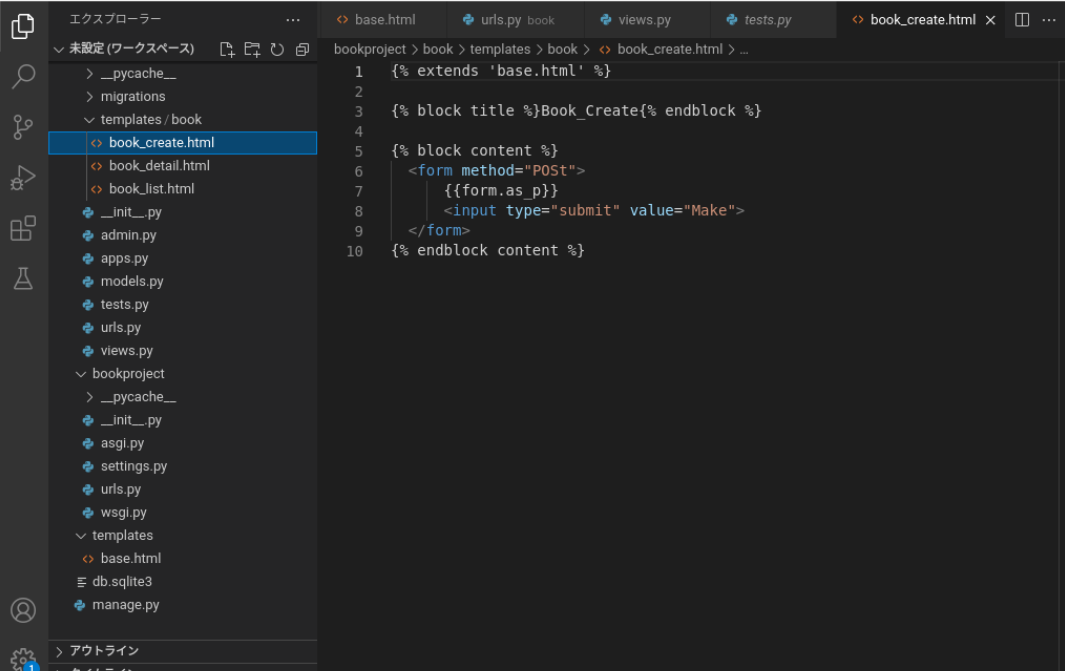Viewport: 1065px width, 671px height.
Task: Create a new folder via Explorer toolbar icon
Action: point(252,48)
